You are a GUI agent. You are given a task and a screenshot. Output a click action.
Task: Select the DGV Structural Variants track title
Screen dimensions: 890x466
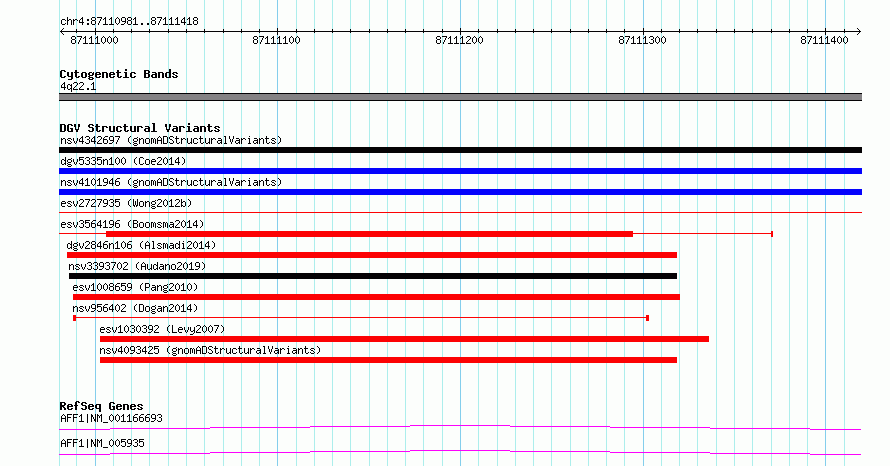tap(140, 128)
